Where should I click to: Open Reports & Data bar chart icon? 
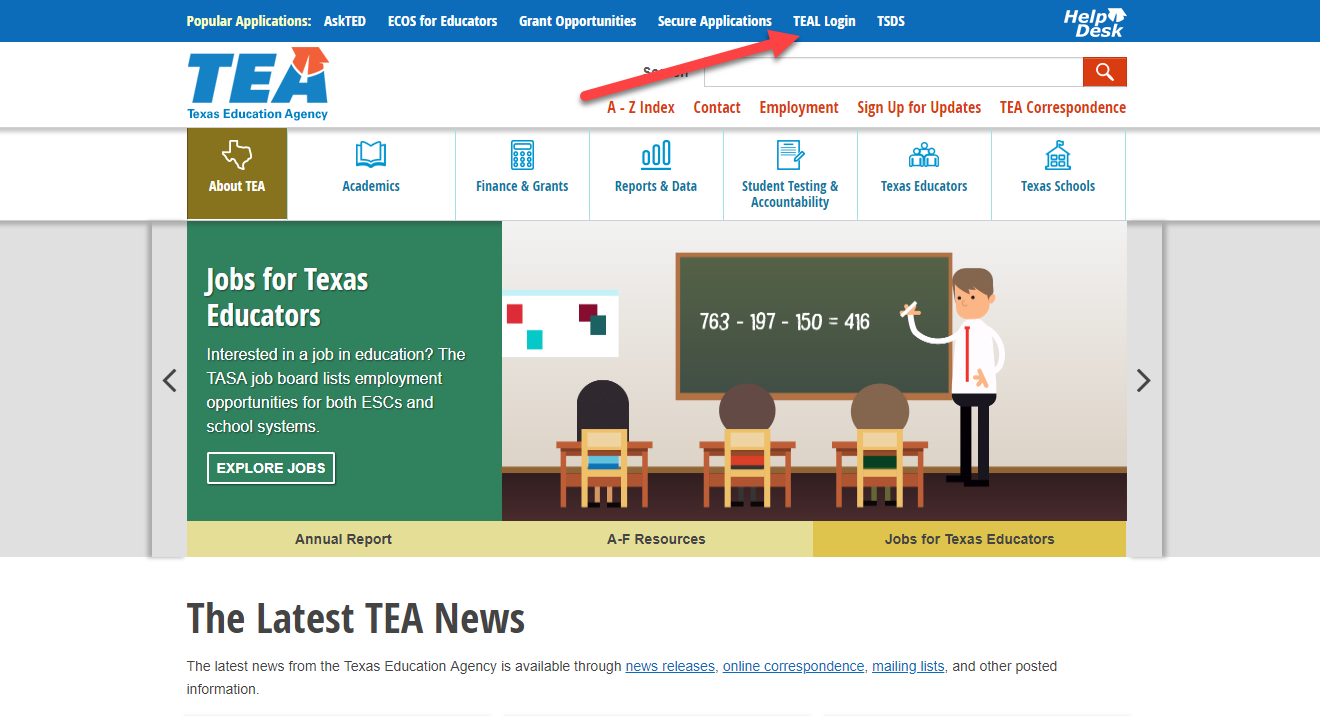pos(656,156)
